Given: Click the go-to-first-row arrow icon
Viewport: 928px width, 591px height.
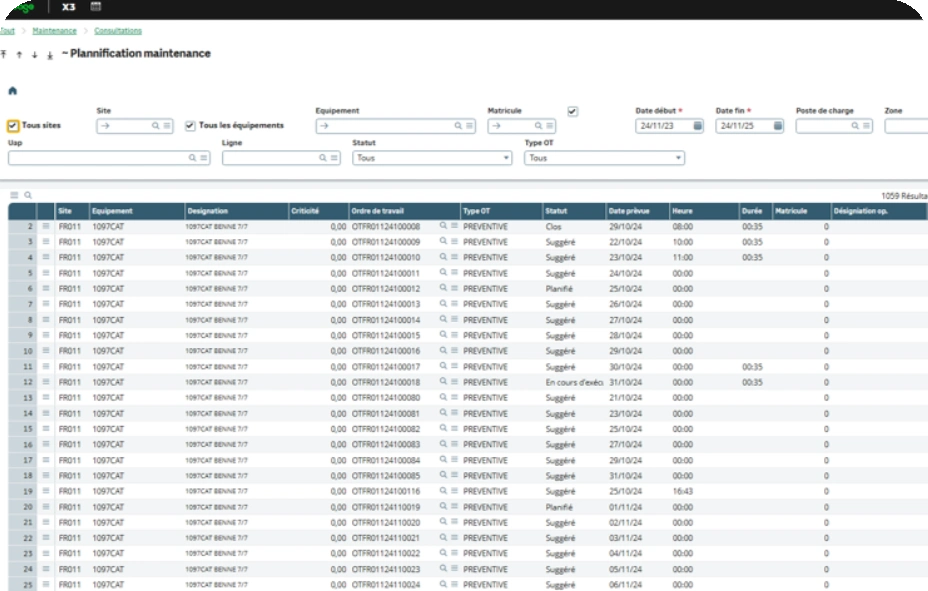Looking at the screenshot, I should click(3, 53).
